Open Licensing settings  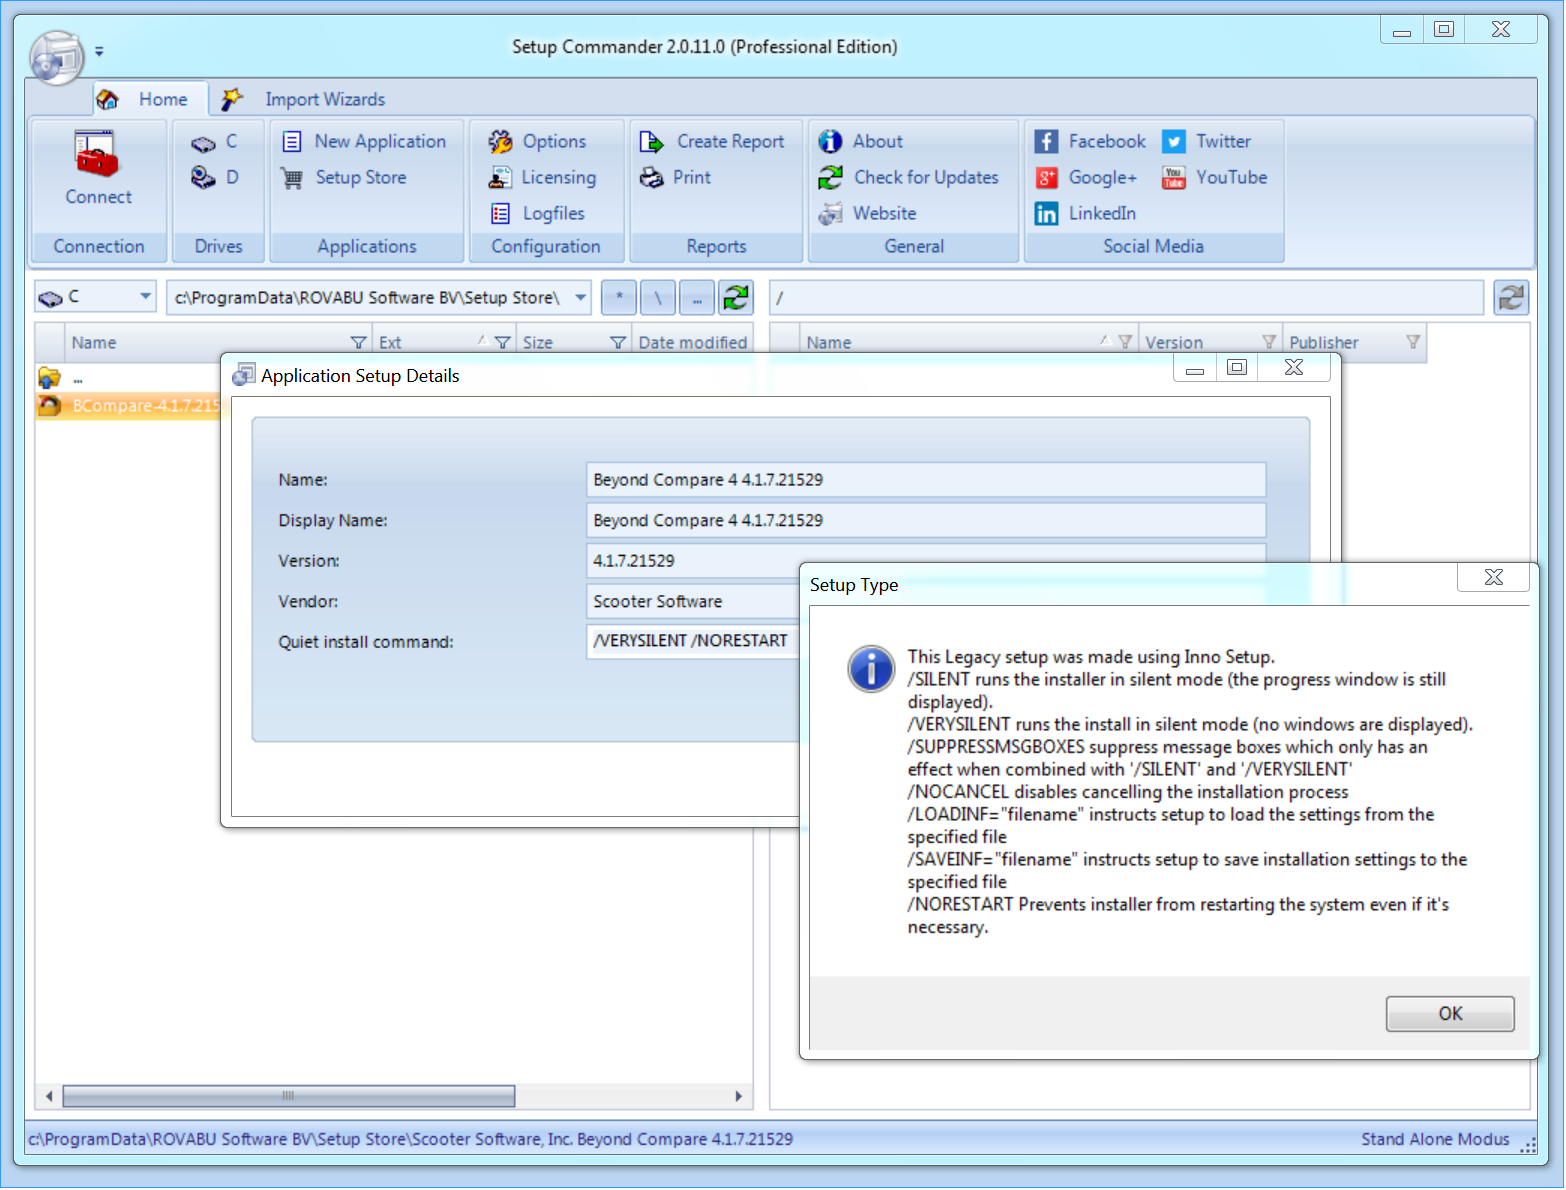click(542, 178)
